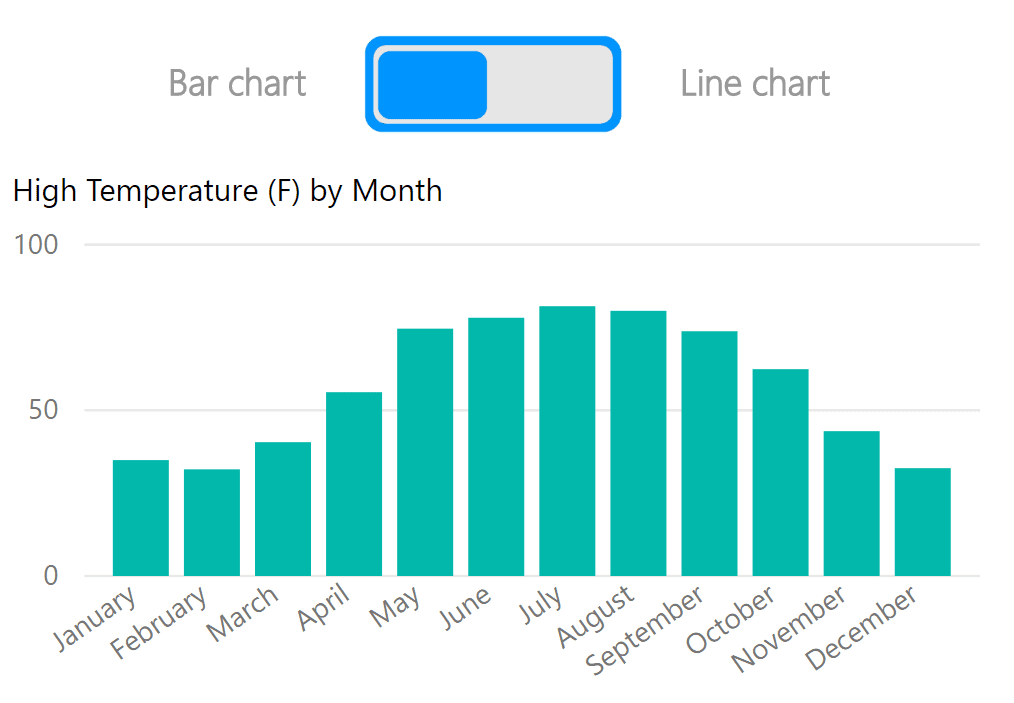The image size is (1014, 703).
Task: Click the January axis label
Action: click(x=95, y=617)
